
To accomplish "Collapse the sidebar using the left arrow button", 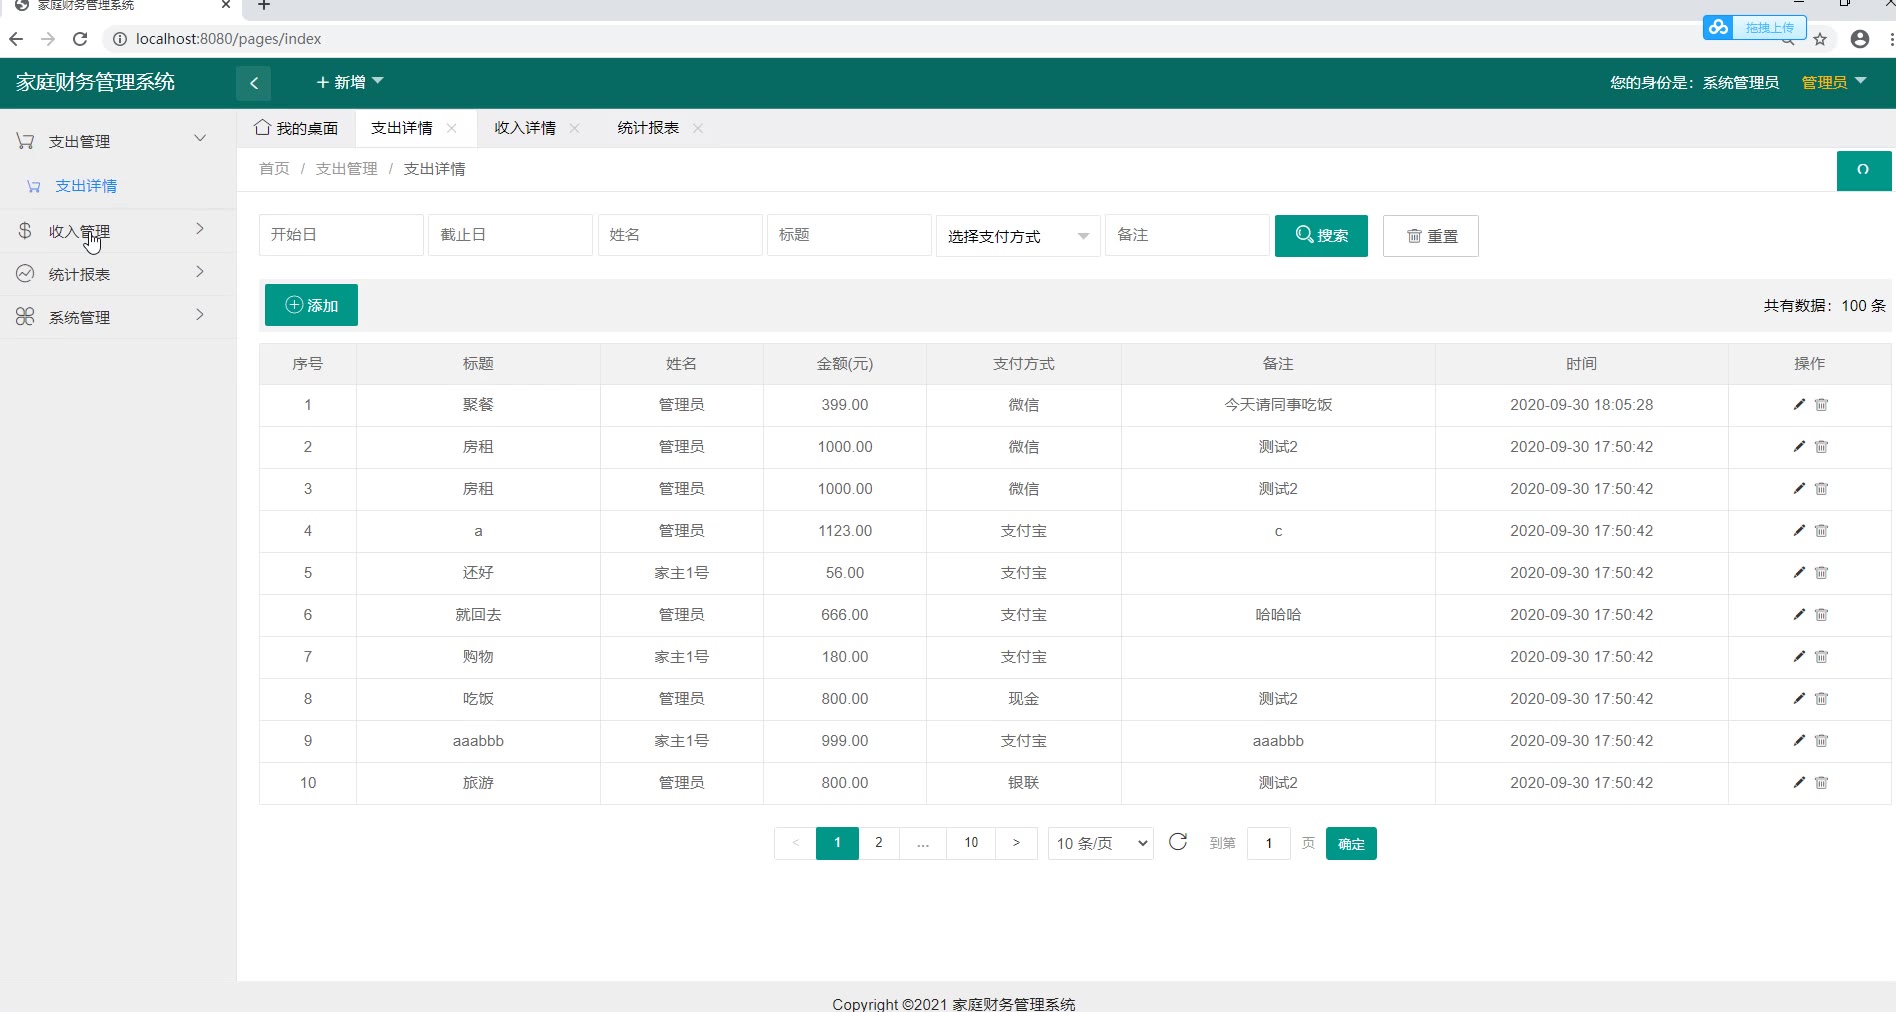I will point(254,83).
